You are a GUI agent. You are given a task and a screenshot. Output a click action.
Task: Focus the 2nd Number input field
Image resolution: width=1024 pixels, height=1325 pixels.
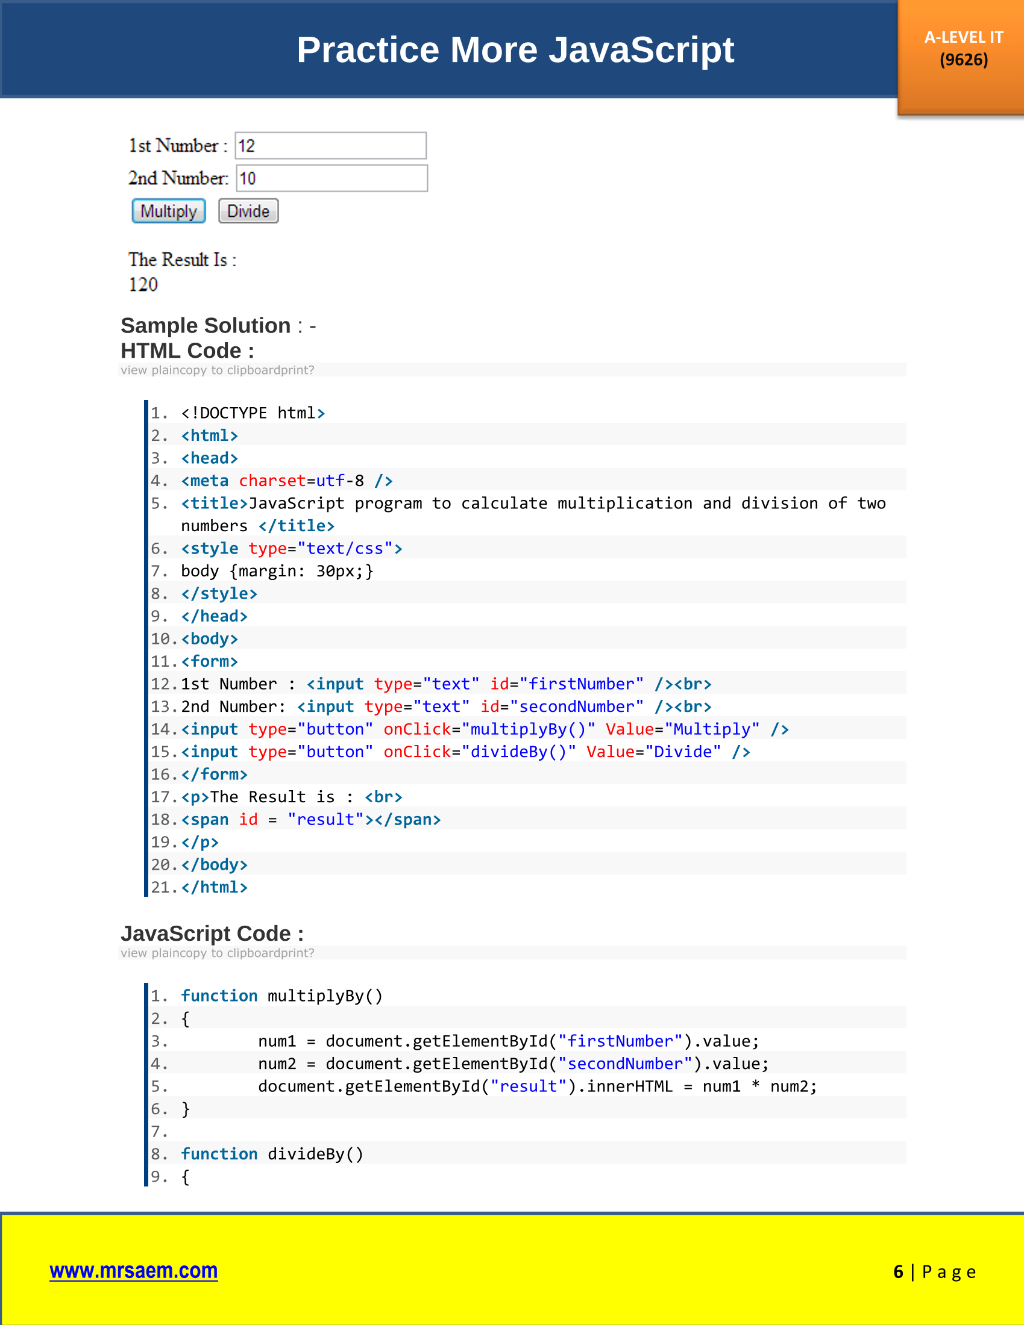[x=331, y=178]
